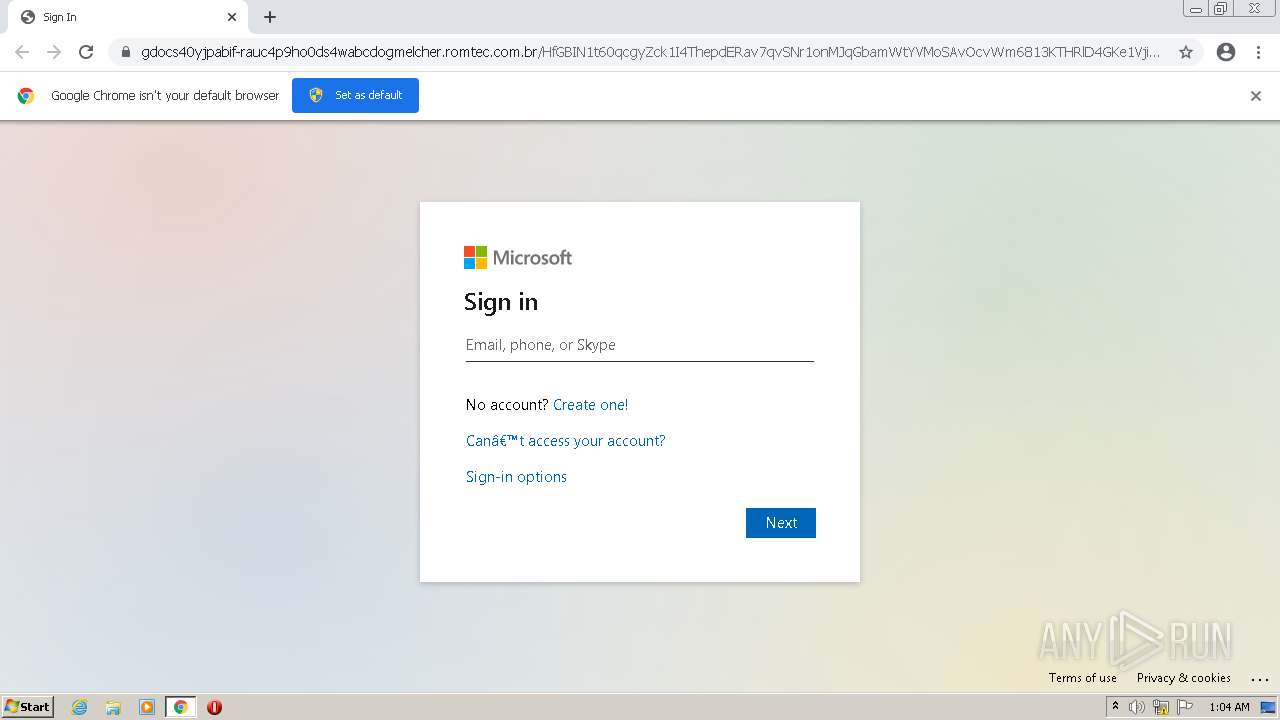The image size is (1280, 720).
Task: Click the address bar URL
Action: pyautogui.click(x=650, y=52)
